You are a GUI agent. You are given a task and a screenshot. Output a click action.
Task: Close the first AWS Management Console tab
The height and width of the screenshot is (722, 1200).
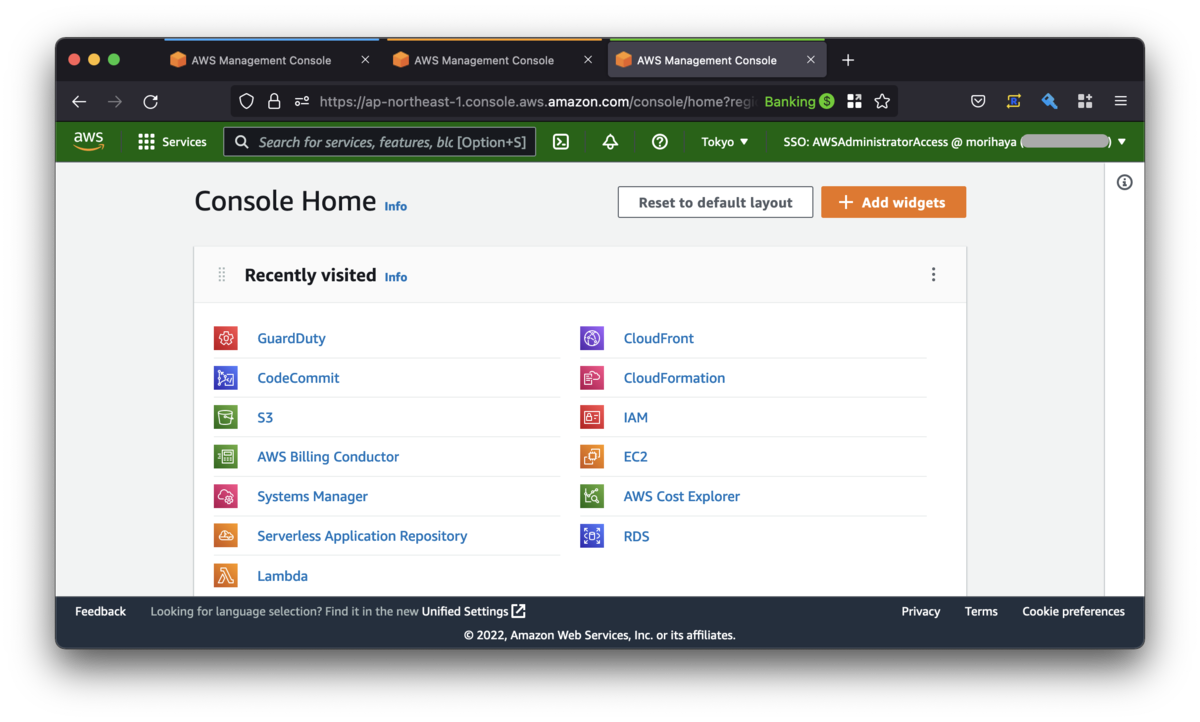tap(365, 60)
